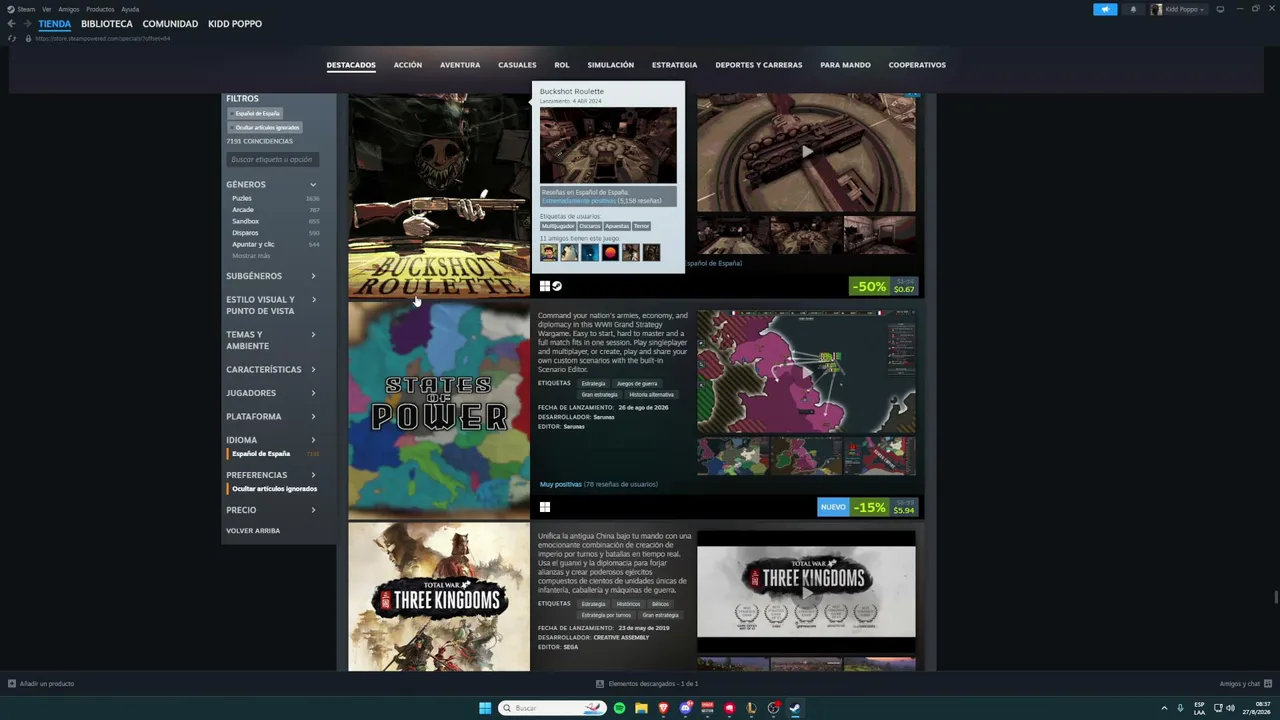Screen dimensions: 1280x720
Task: Open the Windows Start menu
Action: click(x=485, y=708)
